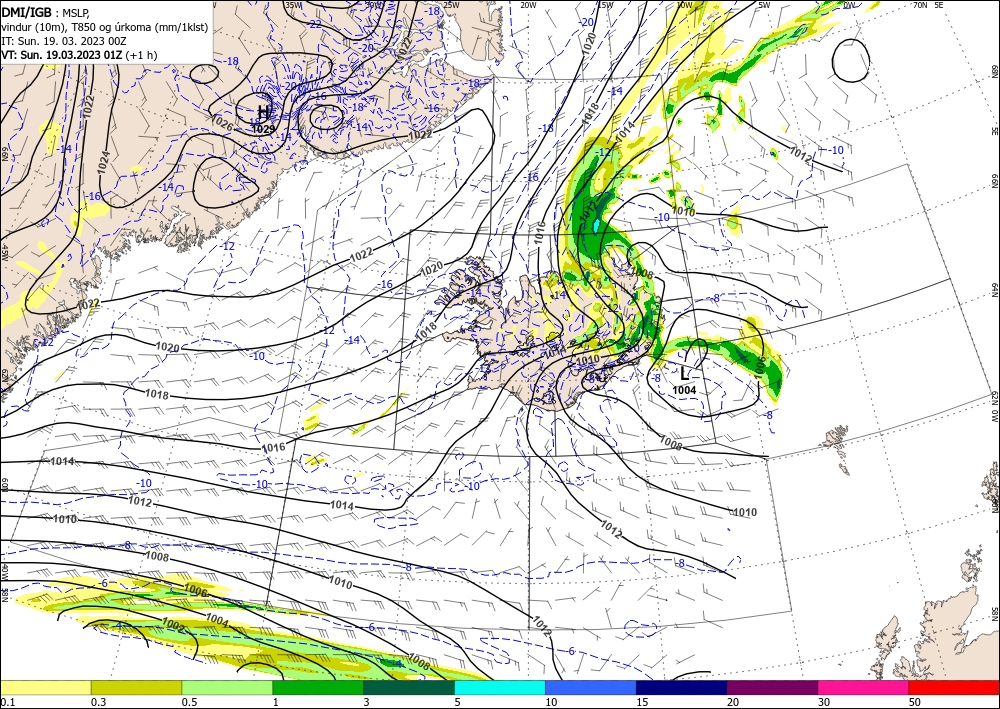Screen dimensions: 1000x709
Task: Click the purple 20 mm legend swatch
Action: coord(772,687)
